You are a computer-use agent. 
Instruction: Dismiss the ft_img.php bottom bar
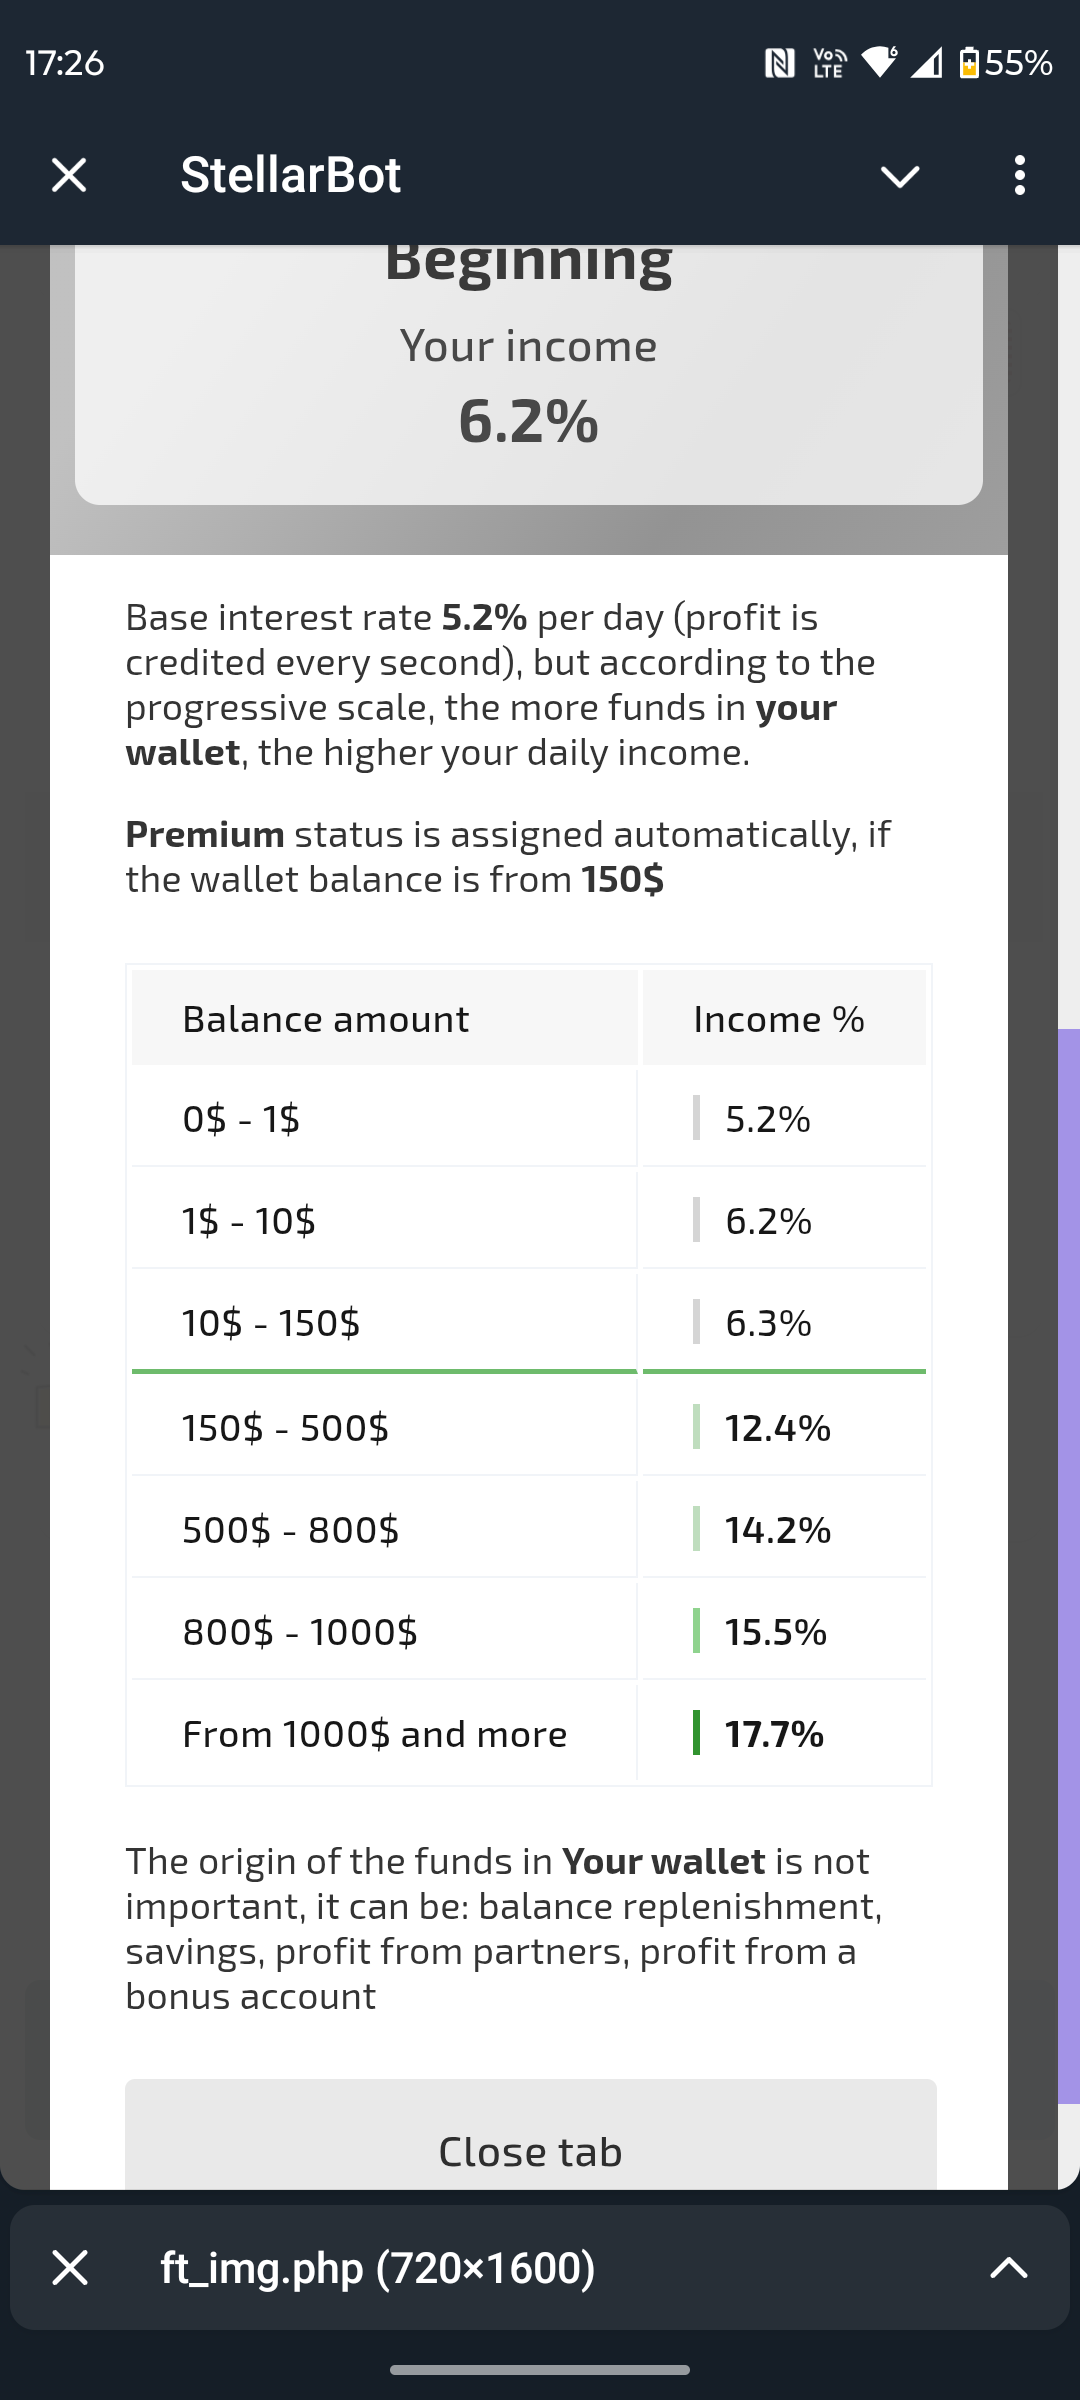(x=70, y=2267)
